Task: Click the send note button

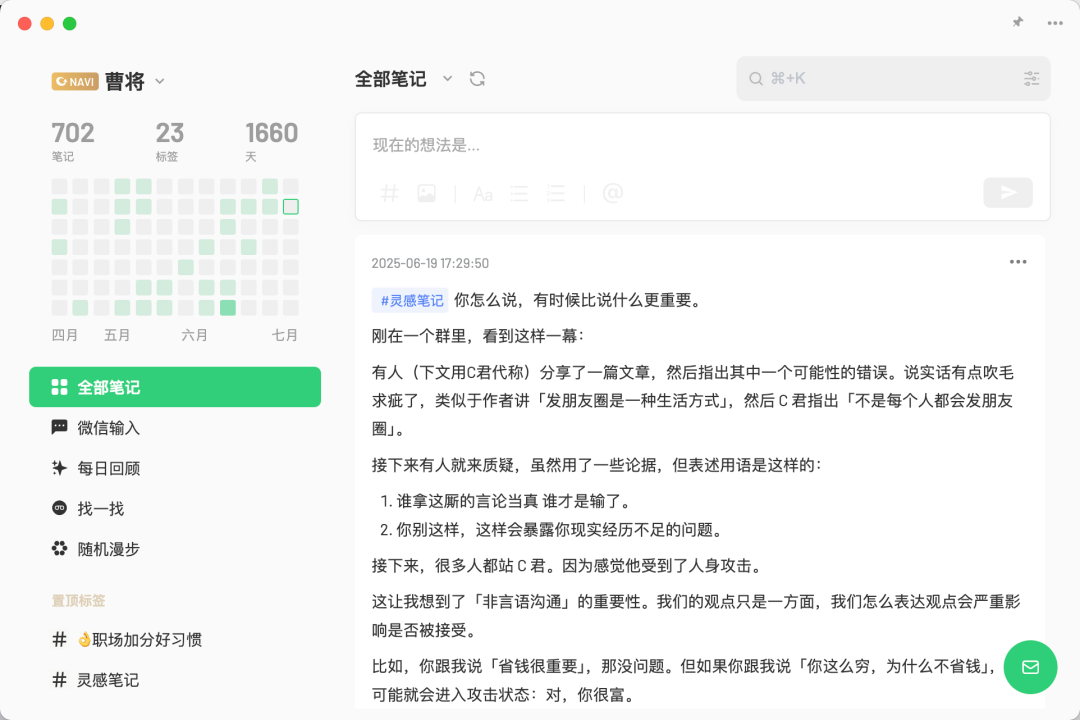Action: click(1007, 192)
